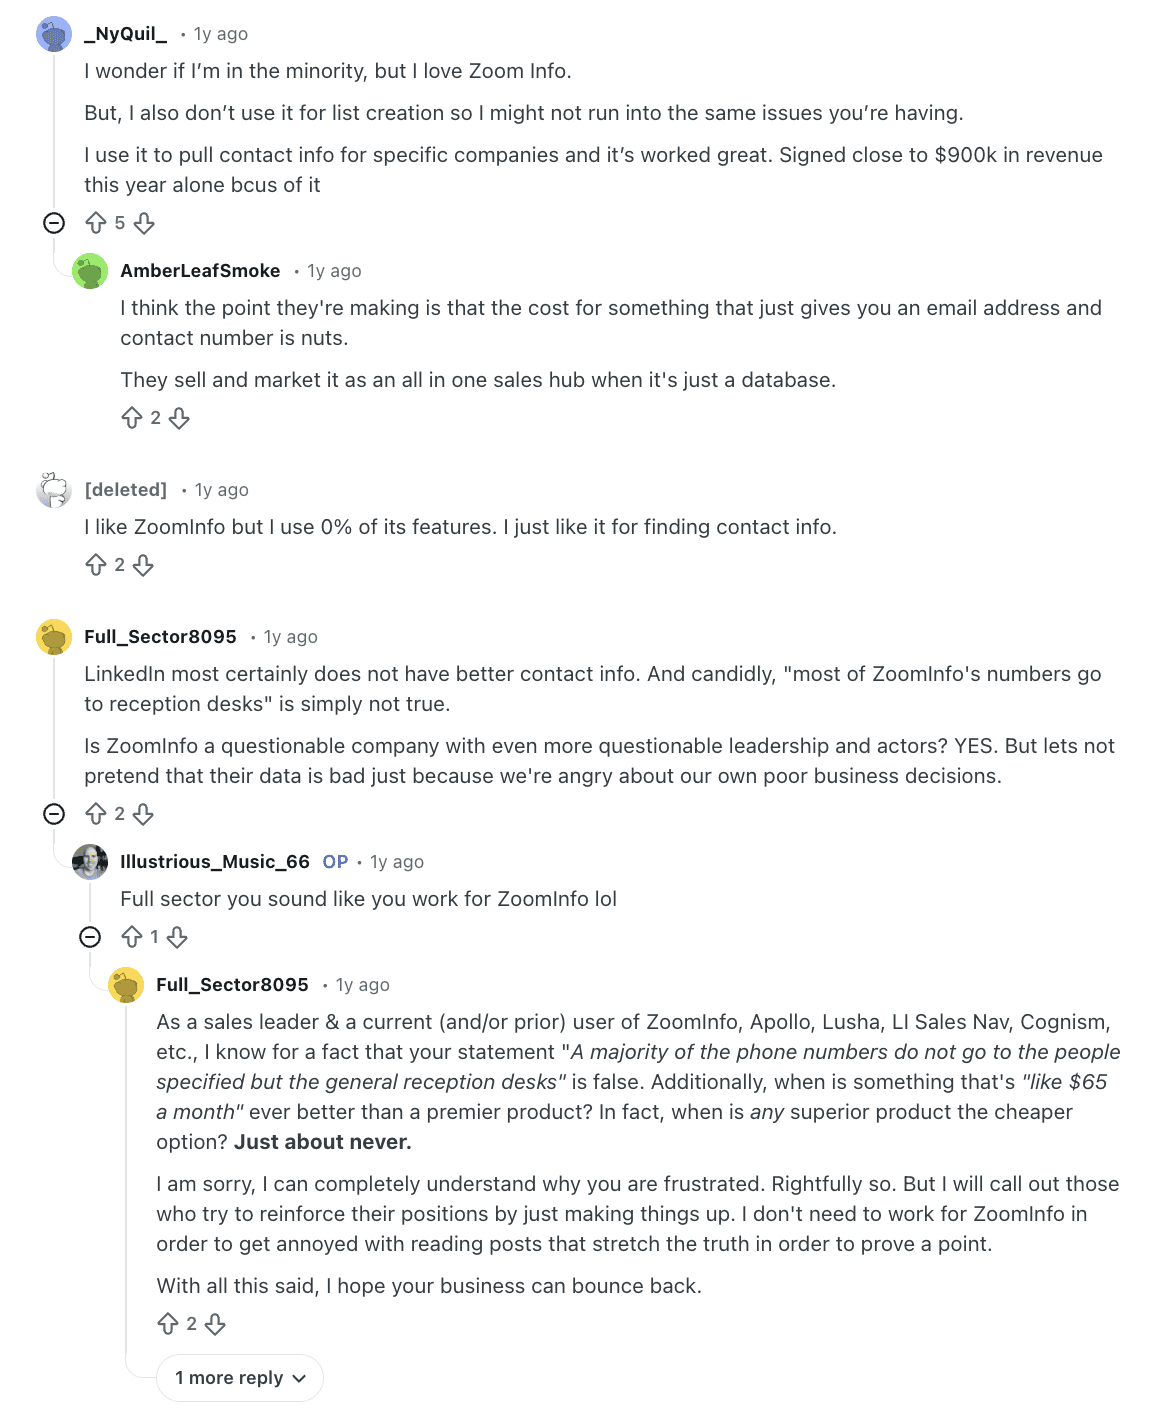Downvote _NyQuil_'s comment
The width and height of the screenshot is (1152, 1414).
[x=146, y=223]
